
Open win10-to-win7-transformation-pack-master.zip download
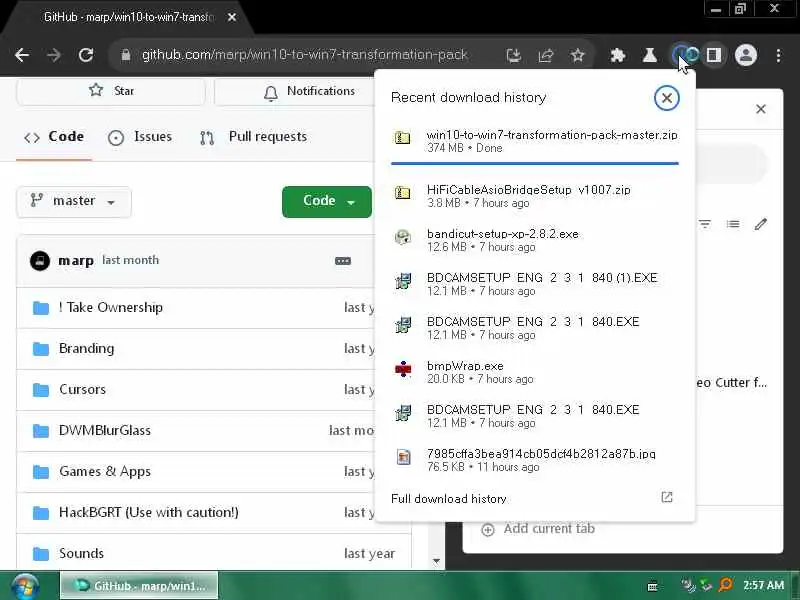click(535, 141)
